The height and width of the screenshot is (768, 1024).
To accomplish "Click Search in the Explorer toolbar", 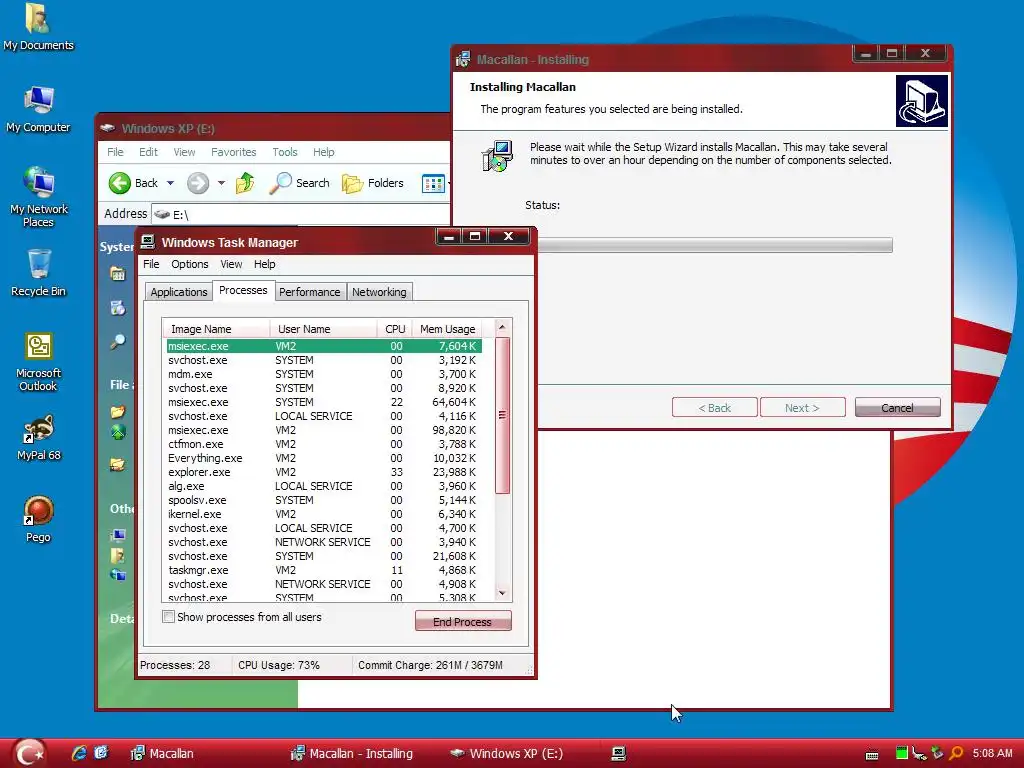I will 299,183.
